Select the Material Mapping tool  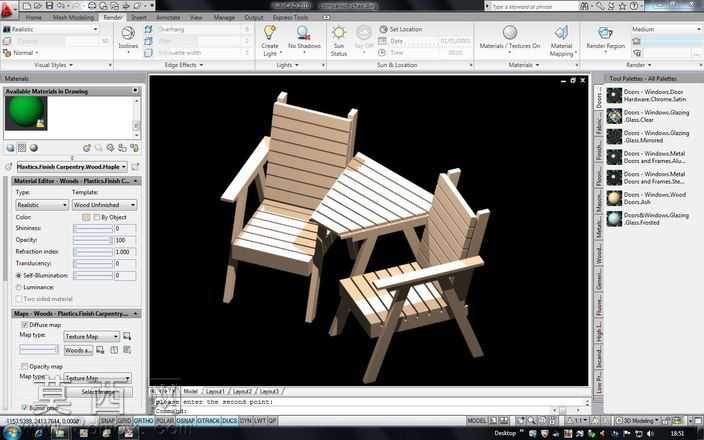(x=561, y=33)
